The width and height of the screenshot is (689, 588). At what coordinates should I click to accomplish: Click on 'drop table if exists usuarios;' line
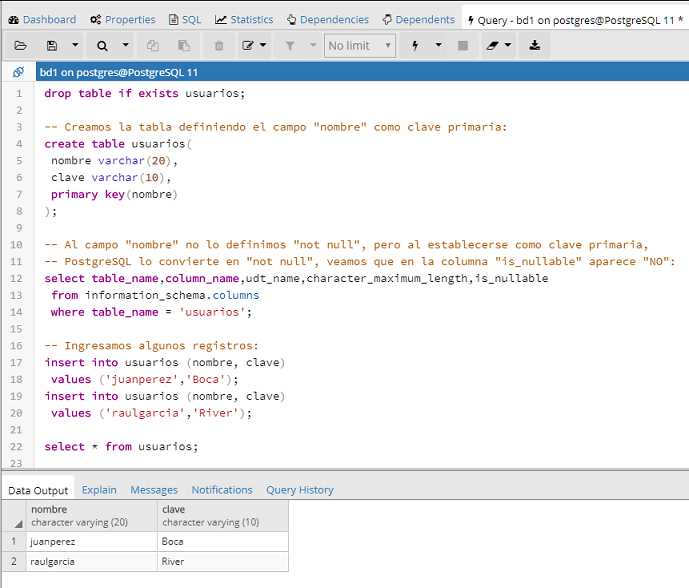tap(145, 93)
